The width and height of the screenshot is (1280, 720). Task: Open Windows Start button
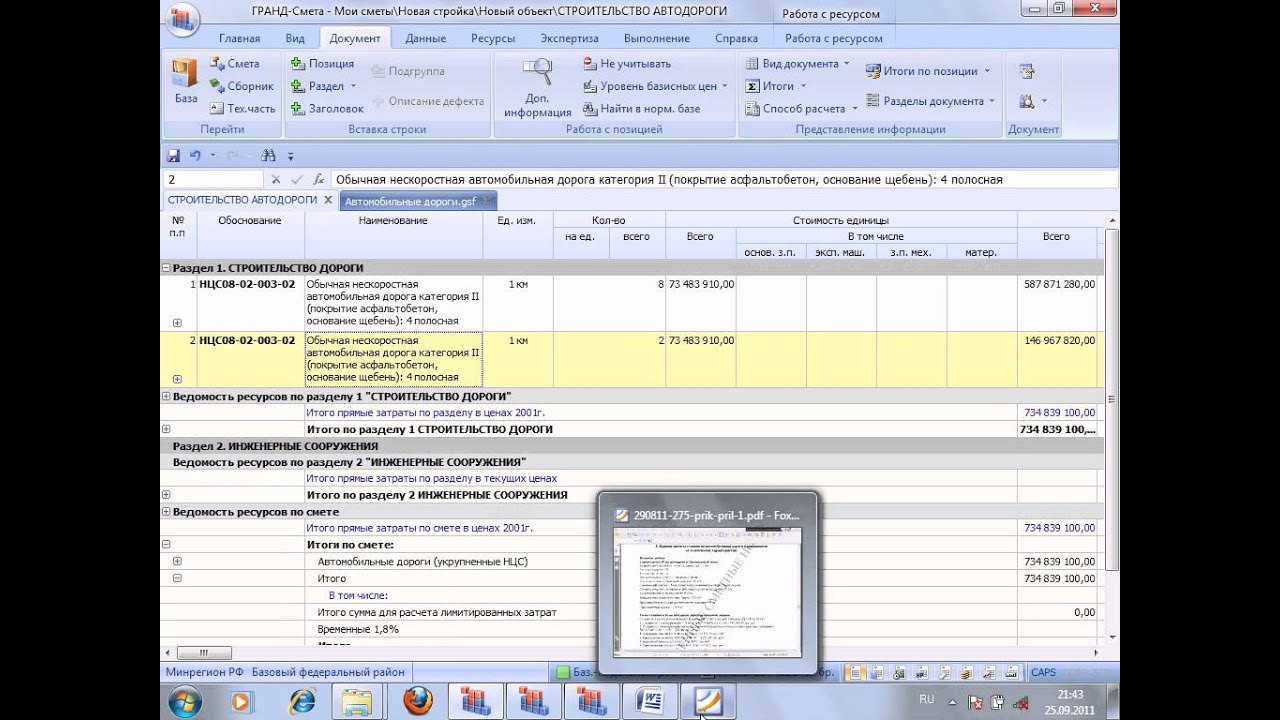tap(185, 702)
